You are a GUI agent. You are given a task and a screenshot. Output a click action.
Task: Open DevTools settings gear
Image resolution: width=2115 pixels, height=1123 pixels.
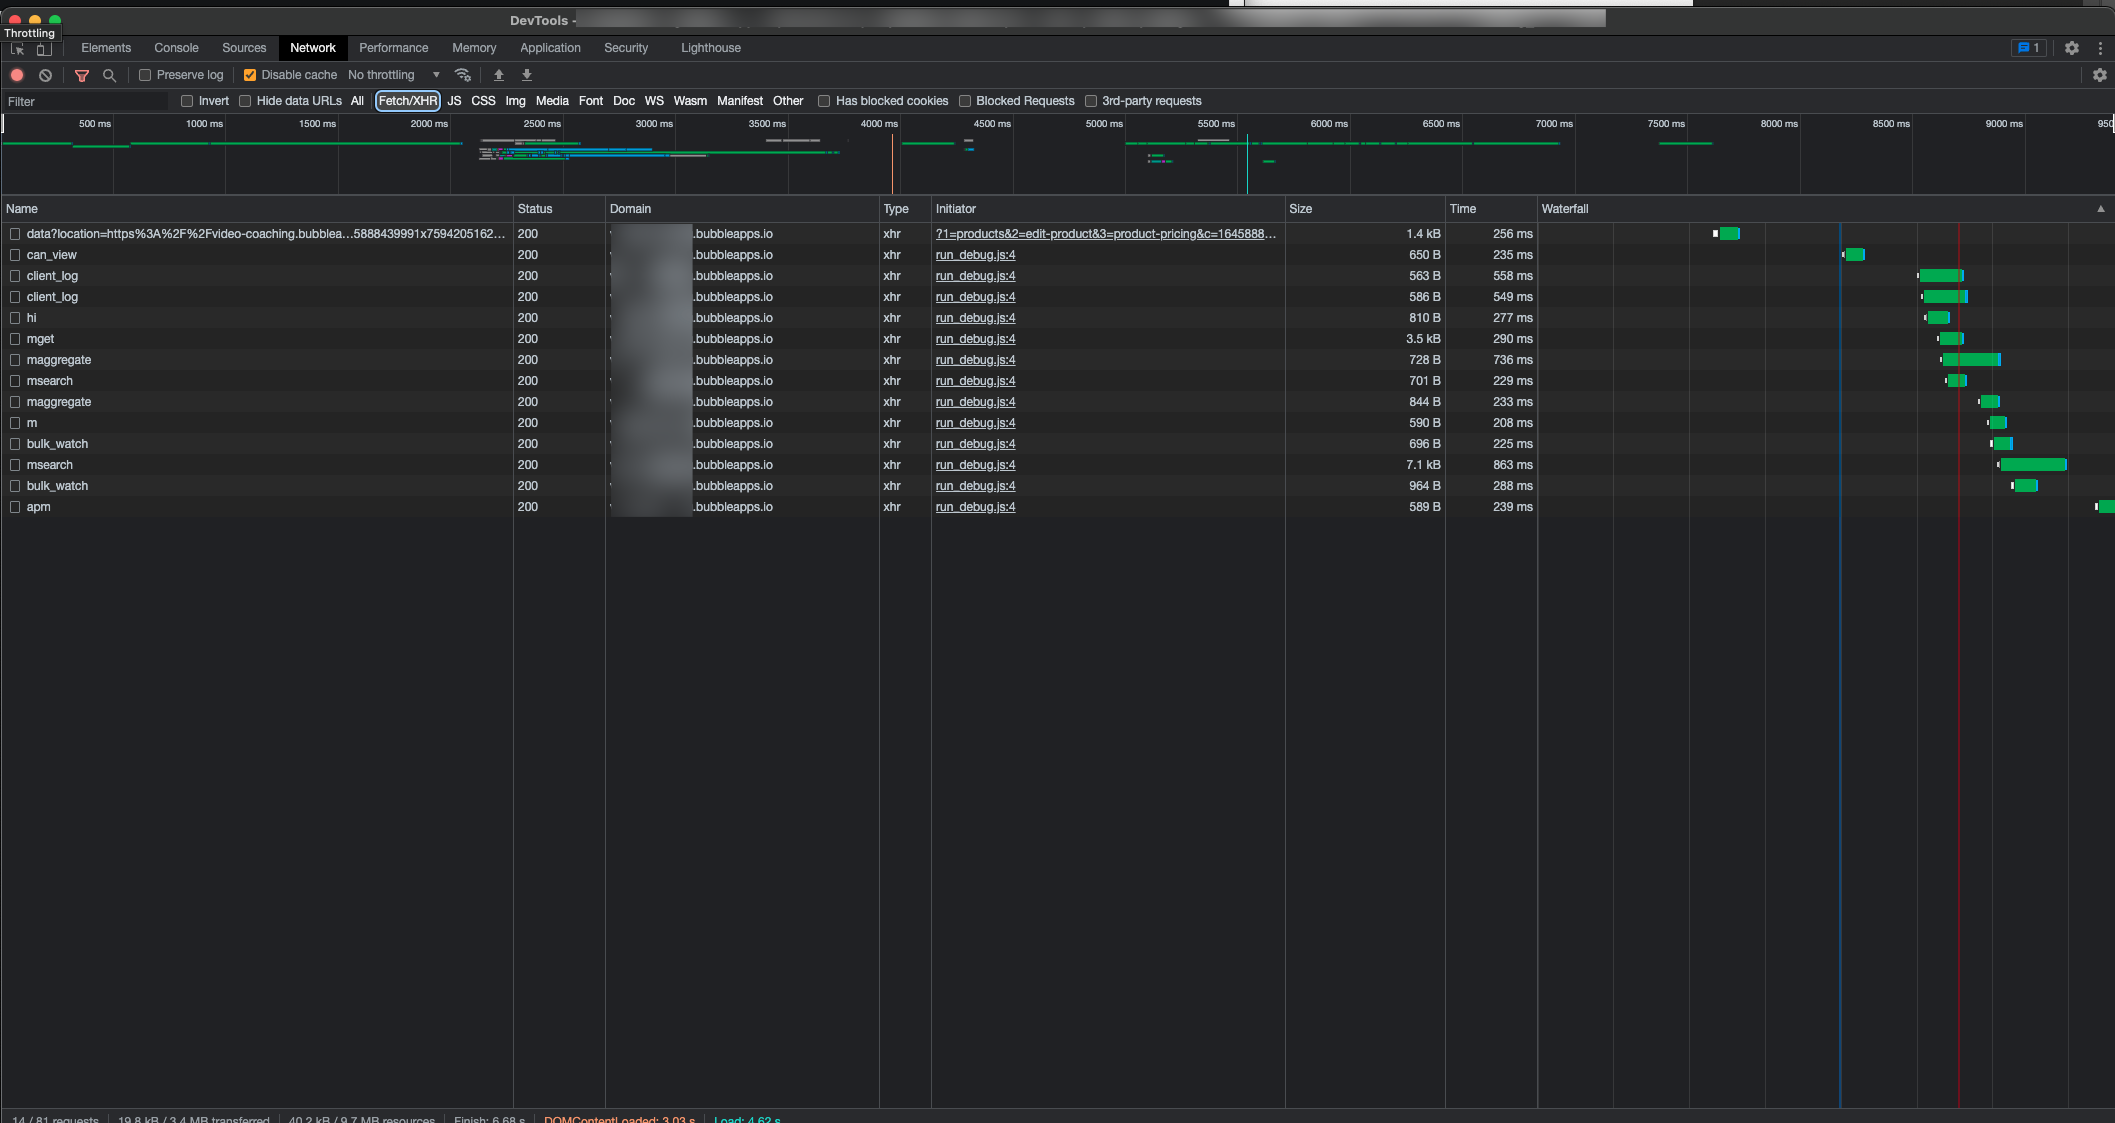pyautogui.click(x=2072, y=48)
